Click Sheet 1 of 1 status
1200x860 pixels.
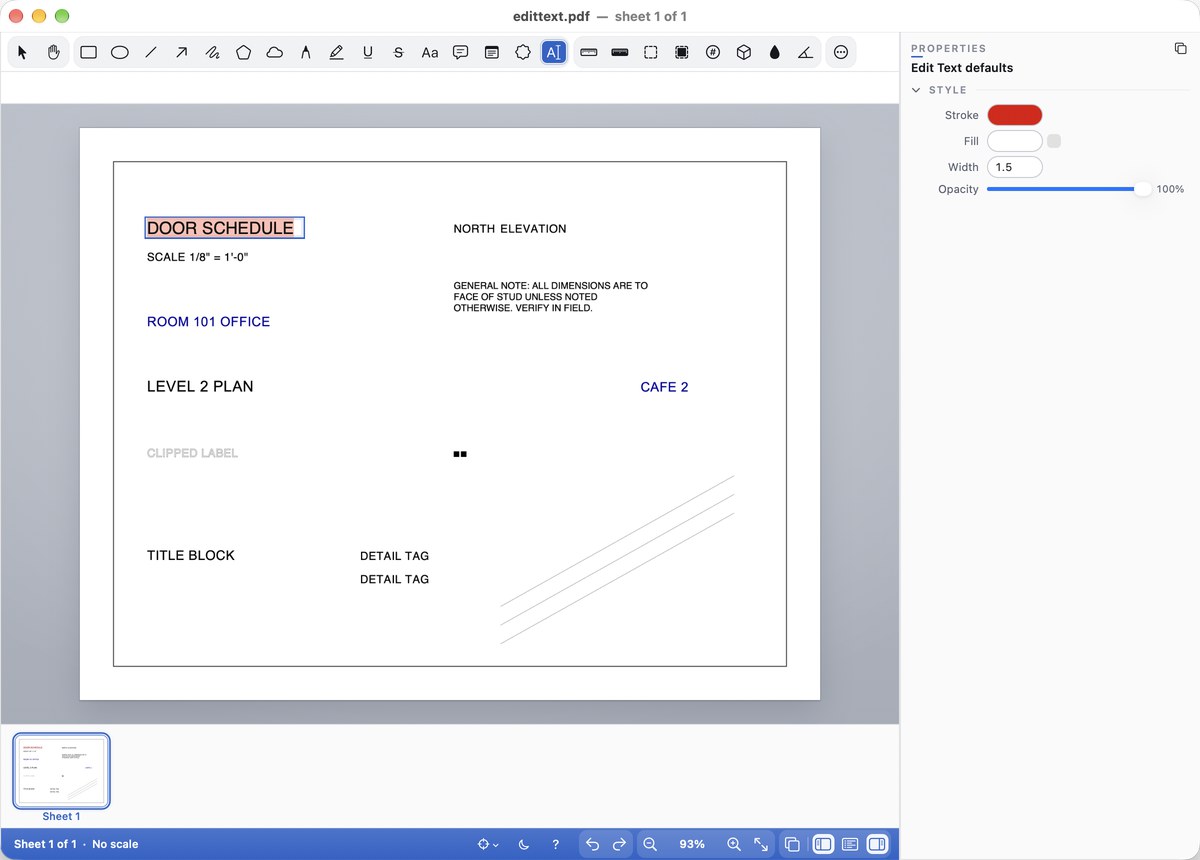click(x=46, y=844)
